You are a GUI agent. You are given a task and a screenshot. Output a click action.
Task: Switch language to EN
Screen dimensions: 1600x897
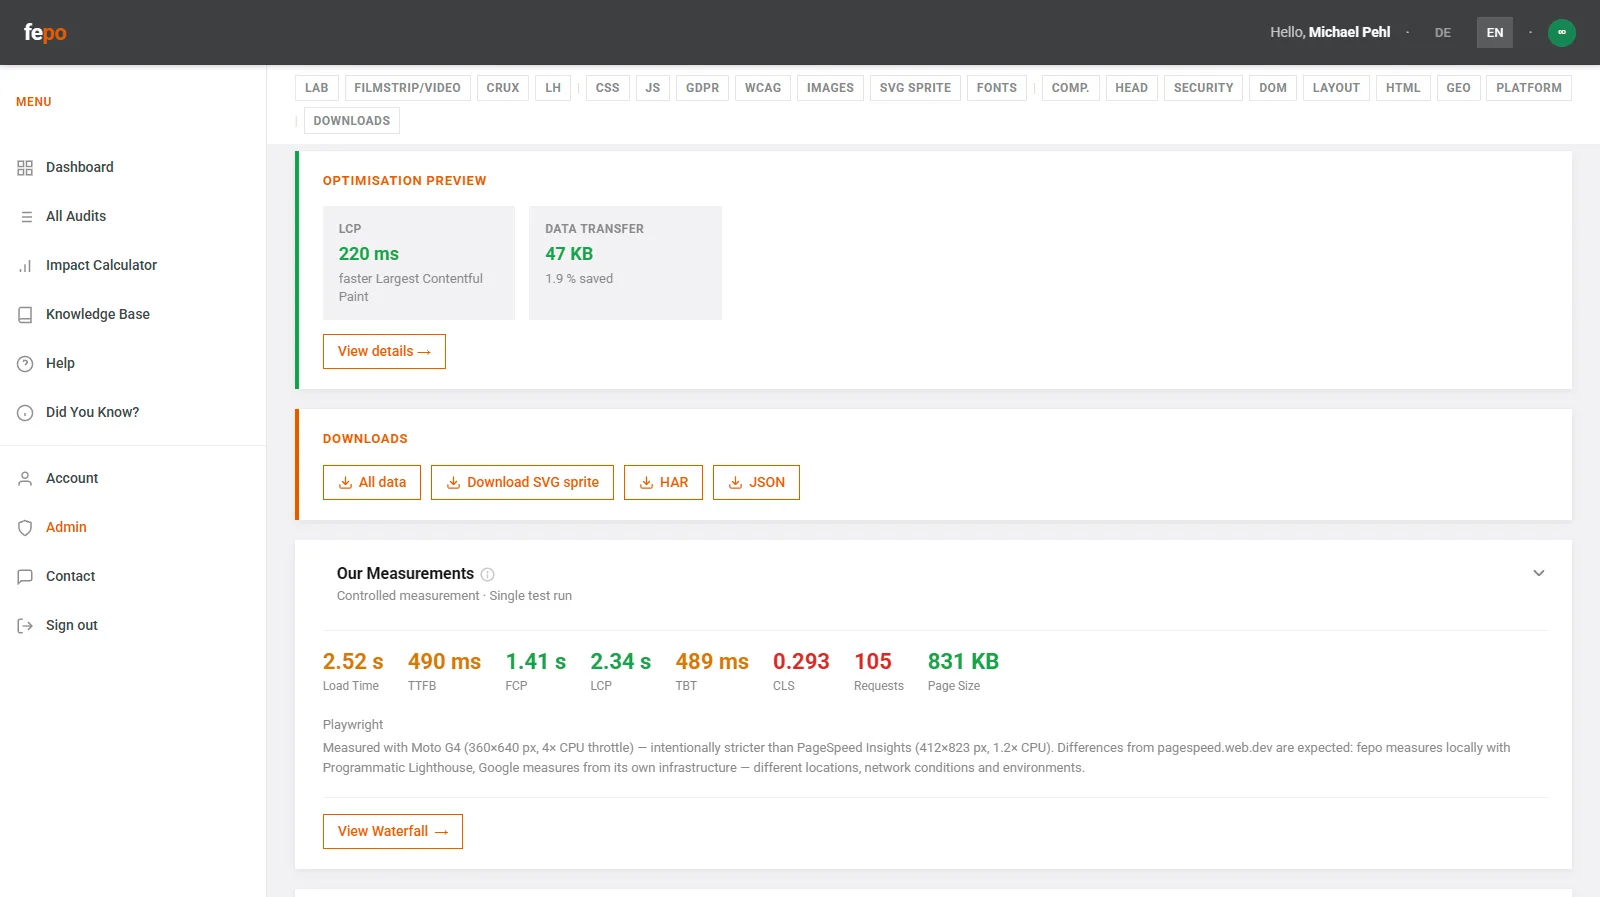1495,33
